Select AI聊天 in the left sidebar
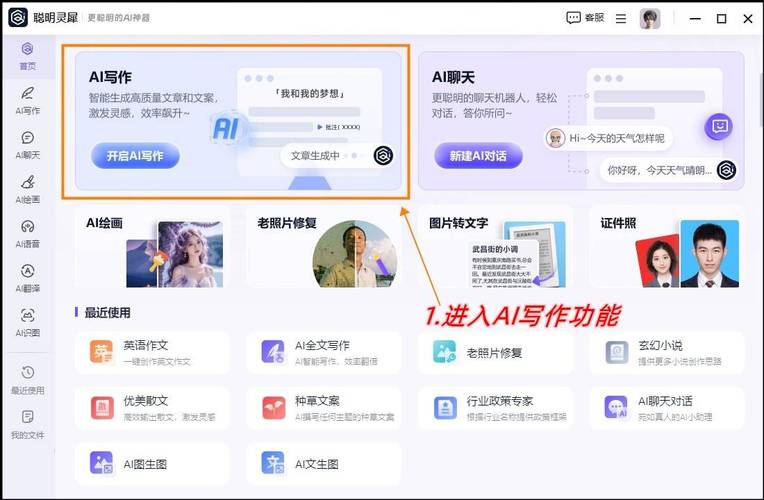764x500 pixels. coord(27,145)
